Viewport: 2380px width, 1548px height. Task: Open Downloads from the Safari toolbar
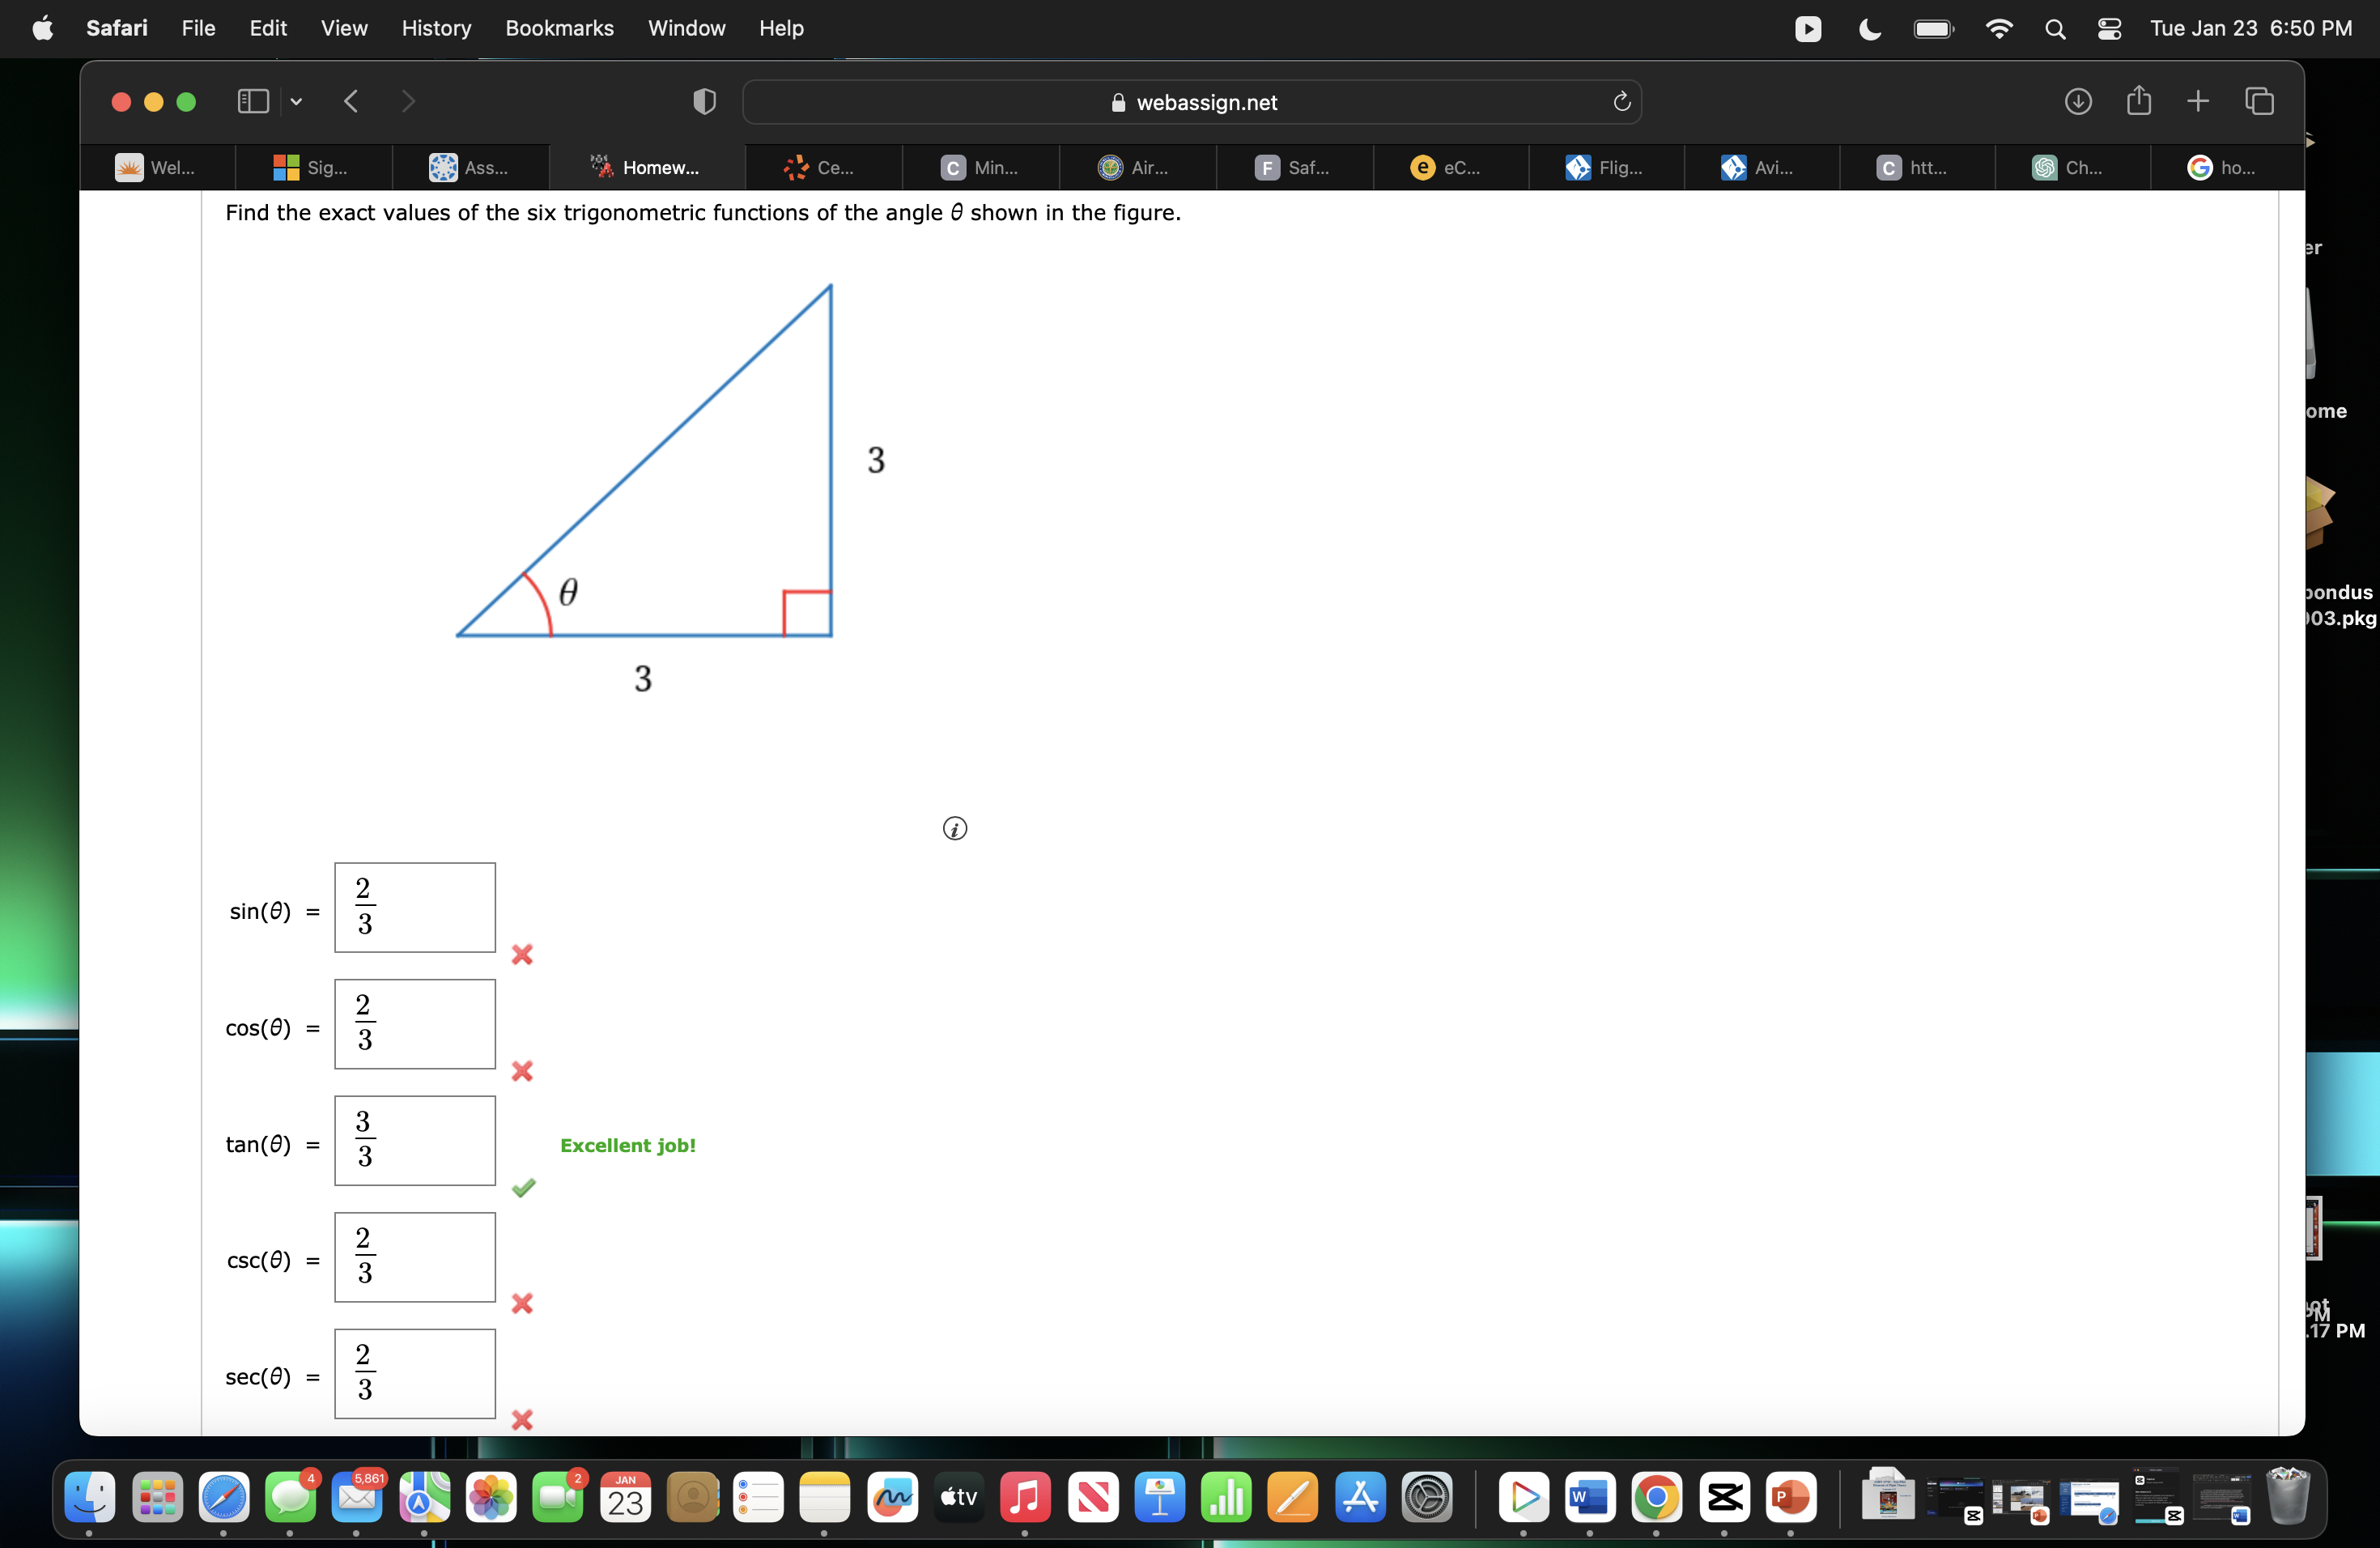point(2078,100)
